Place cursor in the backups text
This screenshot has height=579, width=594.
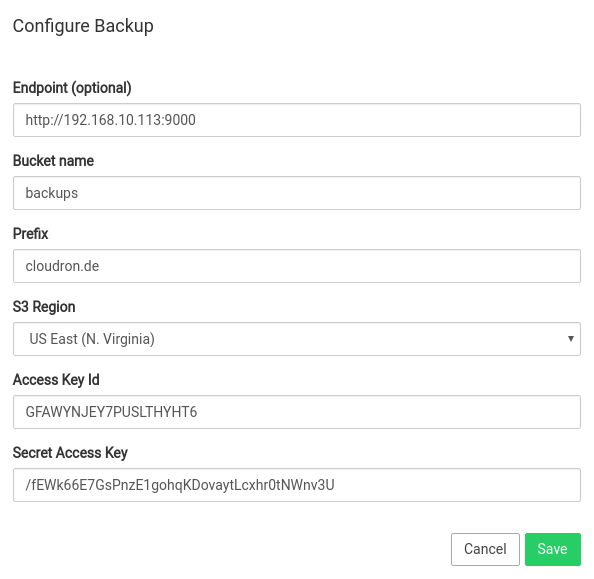tap(52, 193)
